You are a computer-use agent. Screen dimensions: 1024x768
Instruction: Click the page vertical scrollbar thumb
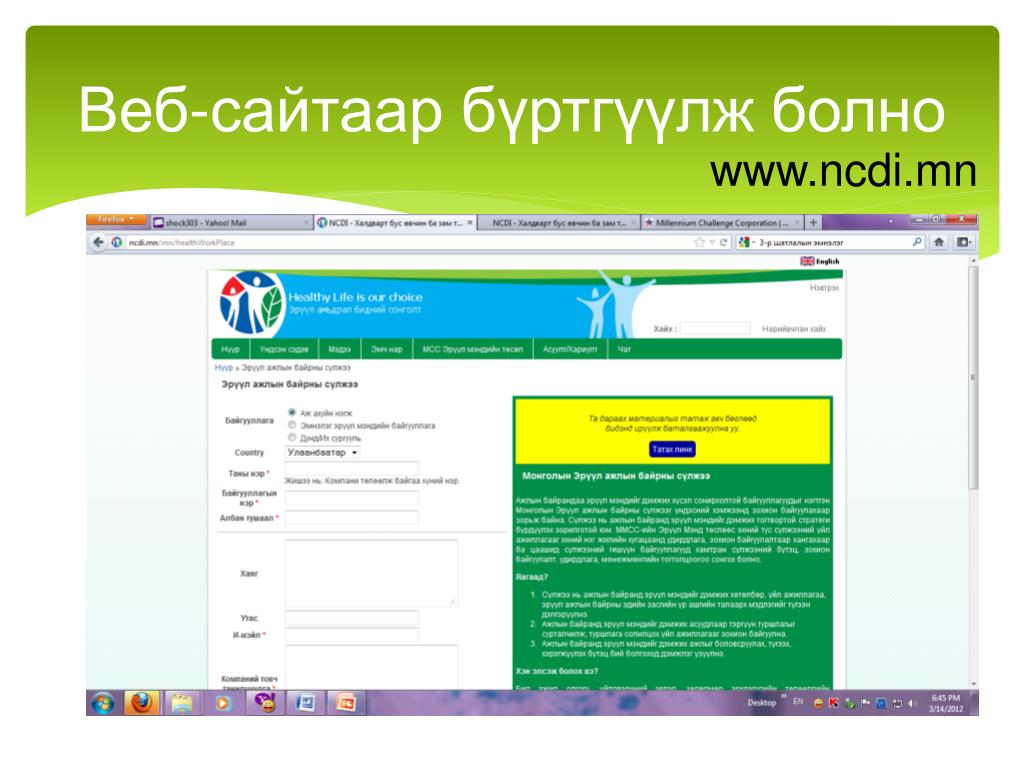point(973,377)
